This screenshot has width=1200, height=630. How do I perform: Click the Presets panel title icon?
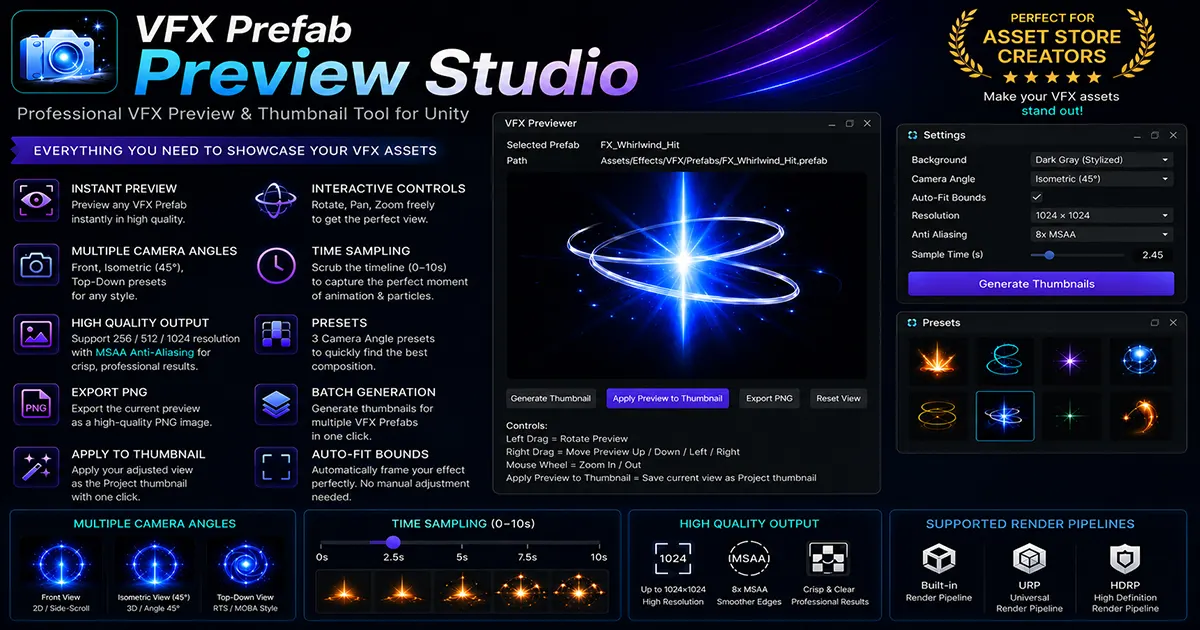point(912,323)
